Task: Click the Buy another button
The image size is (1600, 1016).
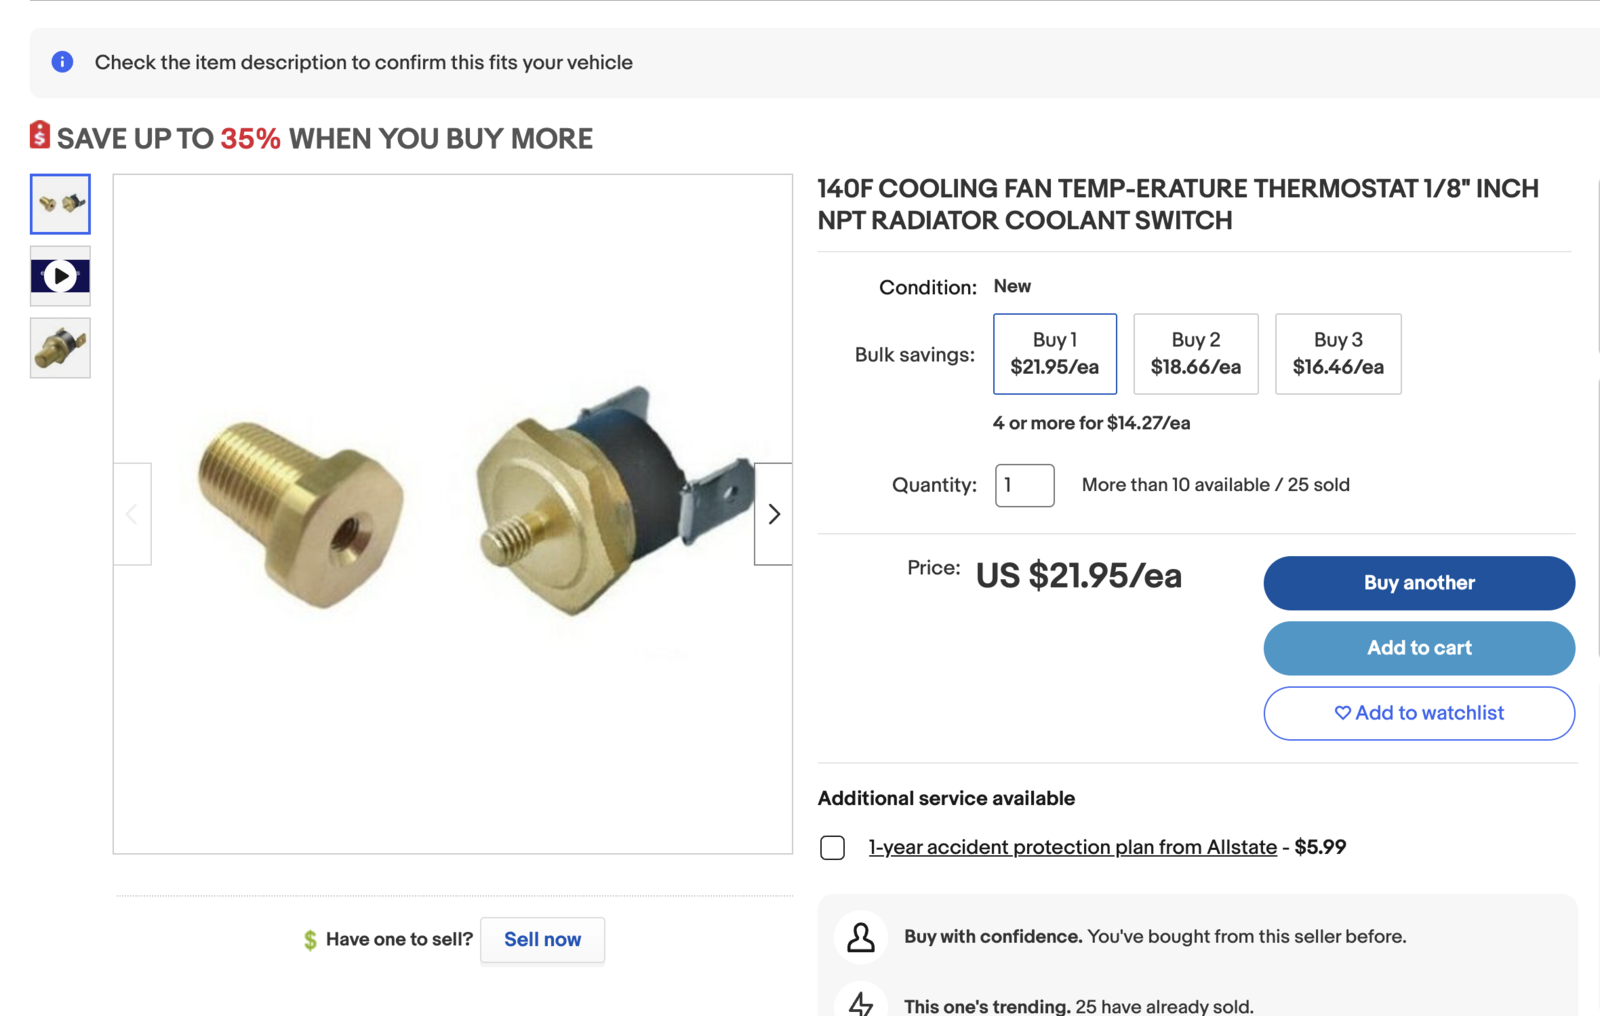Action: click(x=1418, y=583)
